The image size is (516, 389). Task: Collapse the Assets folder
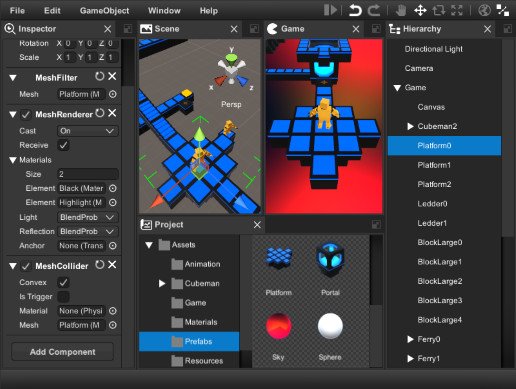(x=149, y=245)
